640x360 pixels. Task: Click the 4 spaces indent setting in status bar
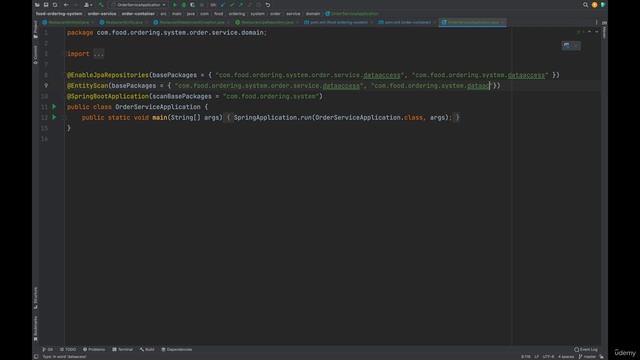point(566,357)
